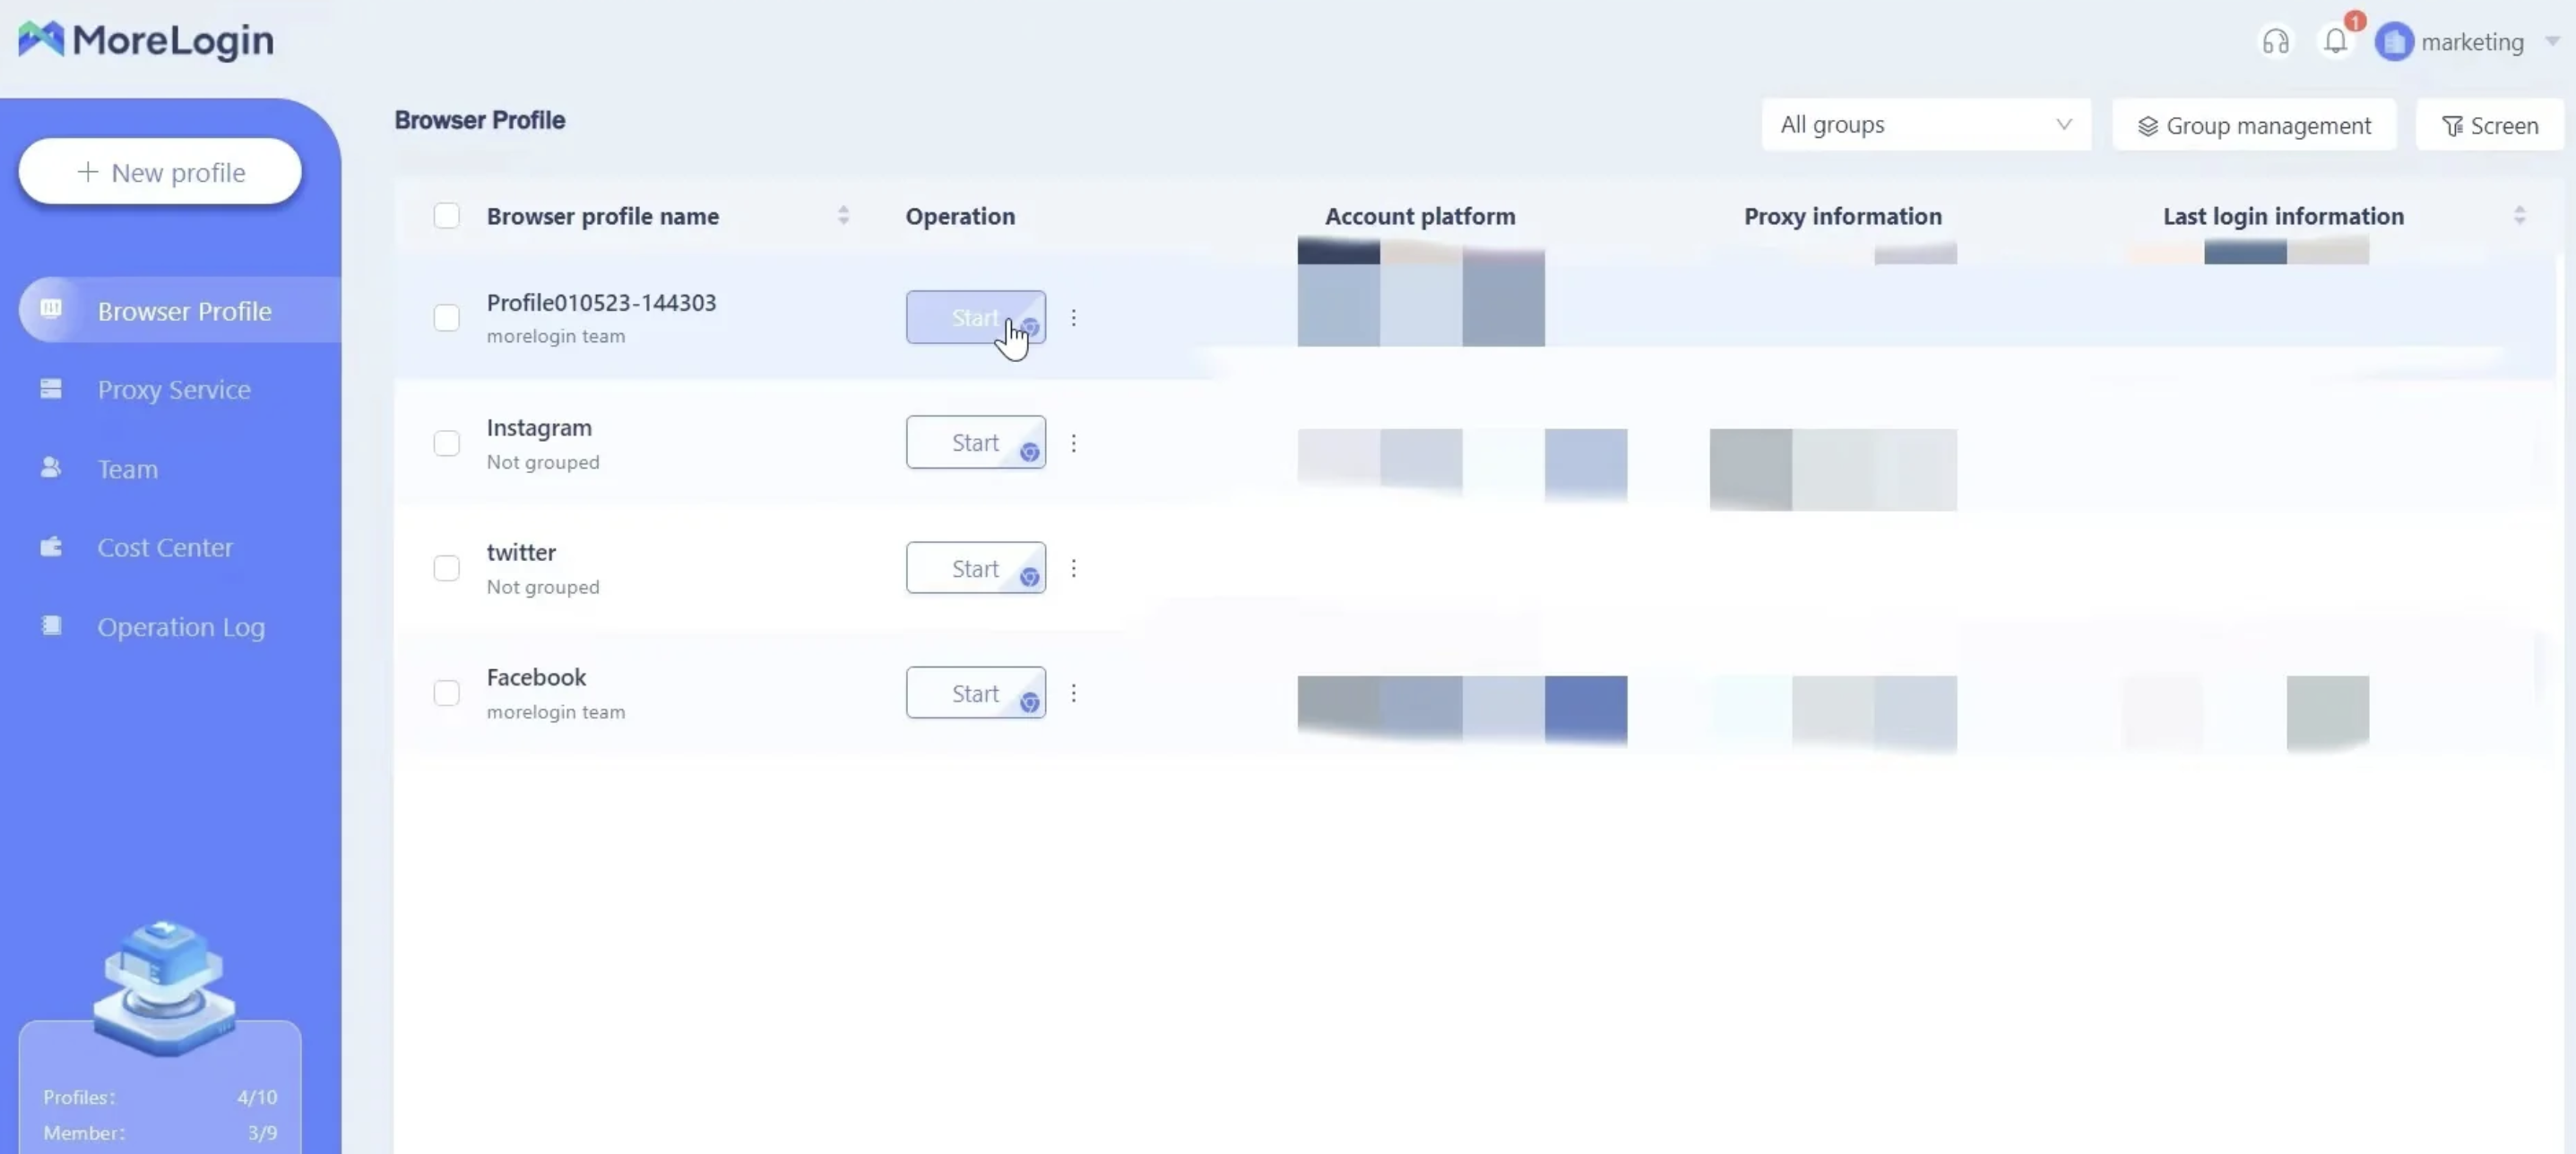Click the New profile button
This screenshot has height=1154, width=2576.
(x=160, y=172)
